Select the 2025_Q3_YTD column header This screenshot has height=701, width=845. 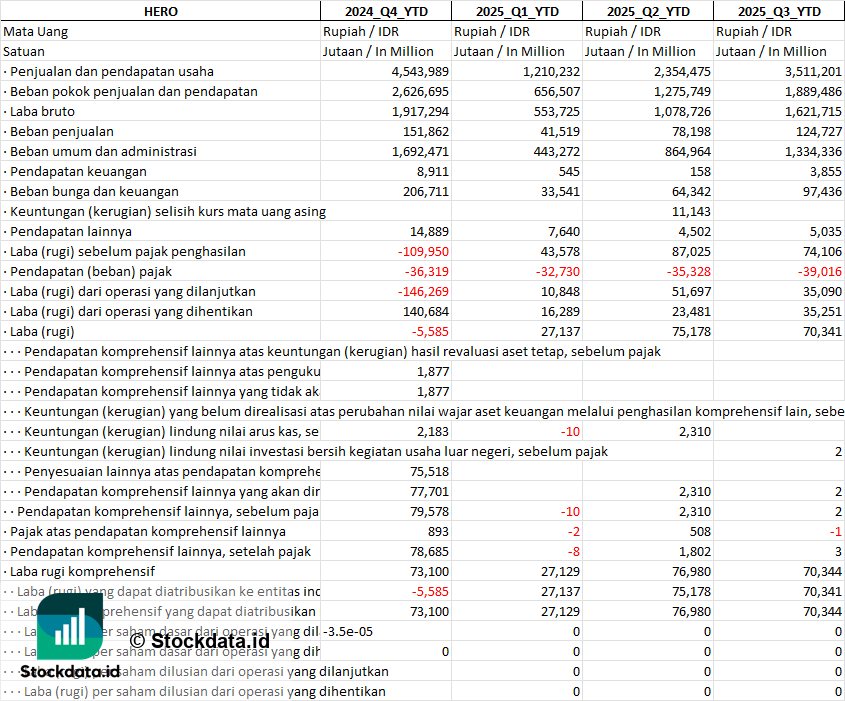point(779,11)
